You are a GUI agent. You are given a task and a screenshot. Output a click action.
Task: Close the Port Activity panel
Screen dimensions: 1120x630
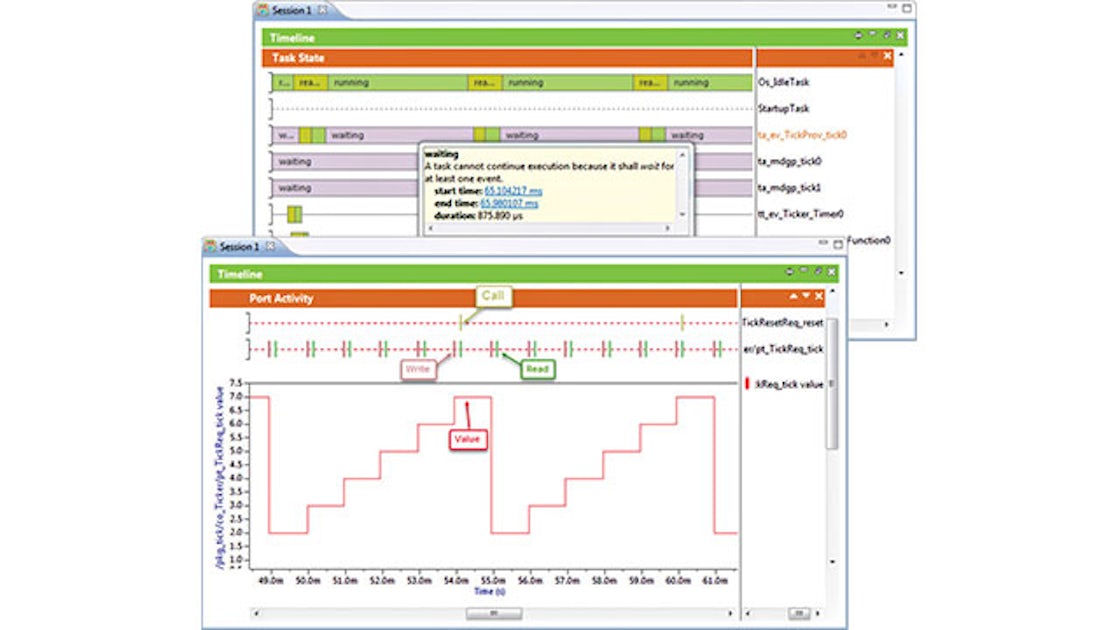tap(819, 297)
